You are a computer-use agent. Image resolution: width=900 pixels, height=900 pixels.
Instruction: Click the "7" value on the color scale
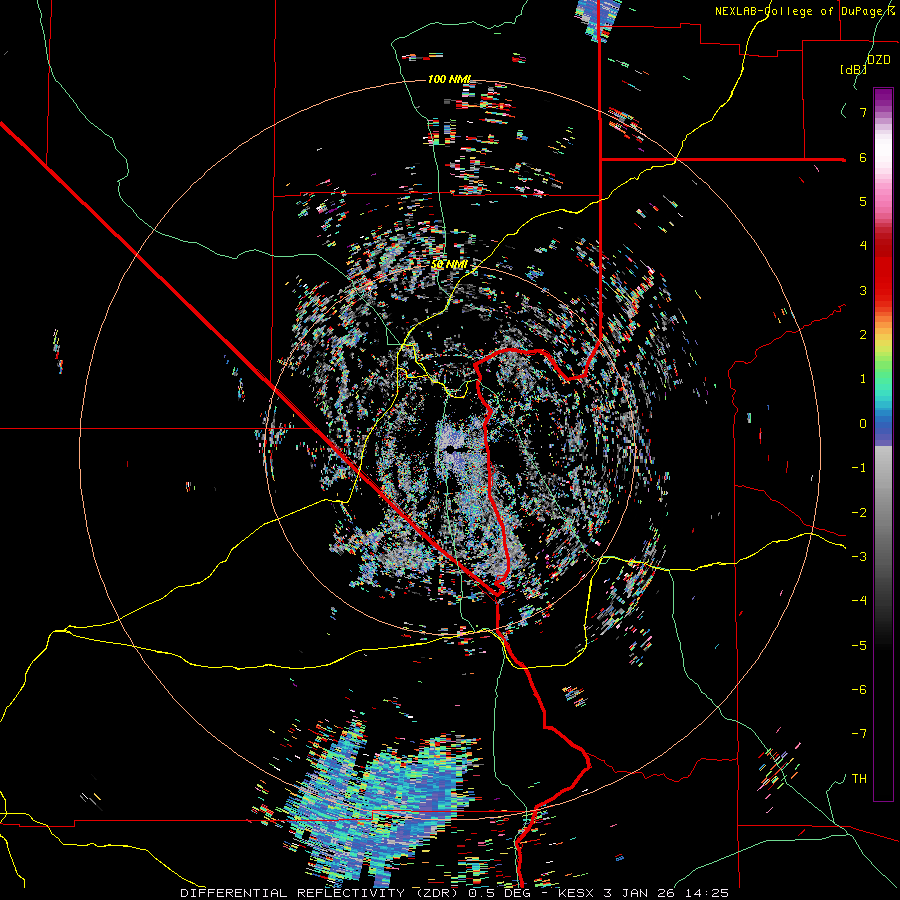863,112
